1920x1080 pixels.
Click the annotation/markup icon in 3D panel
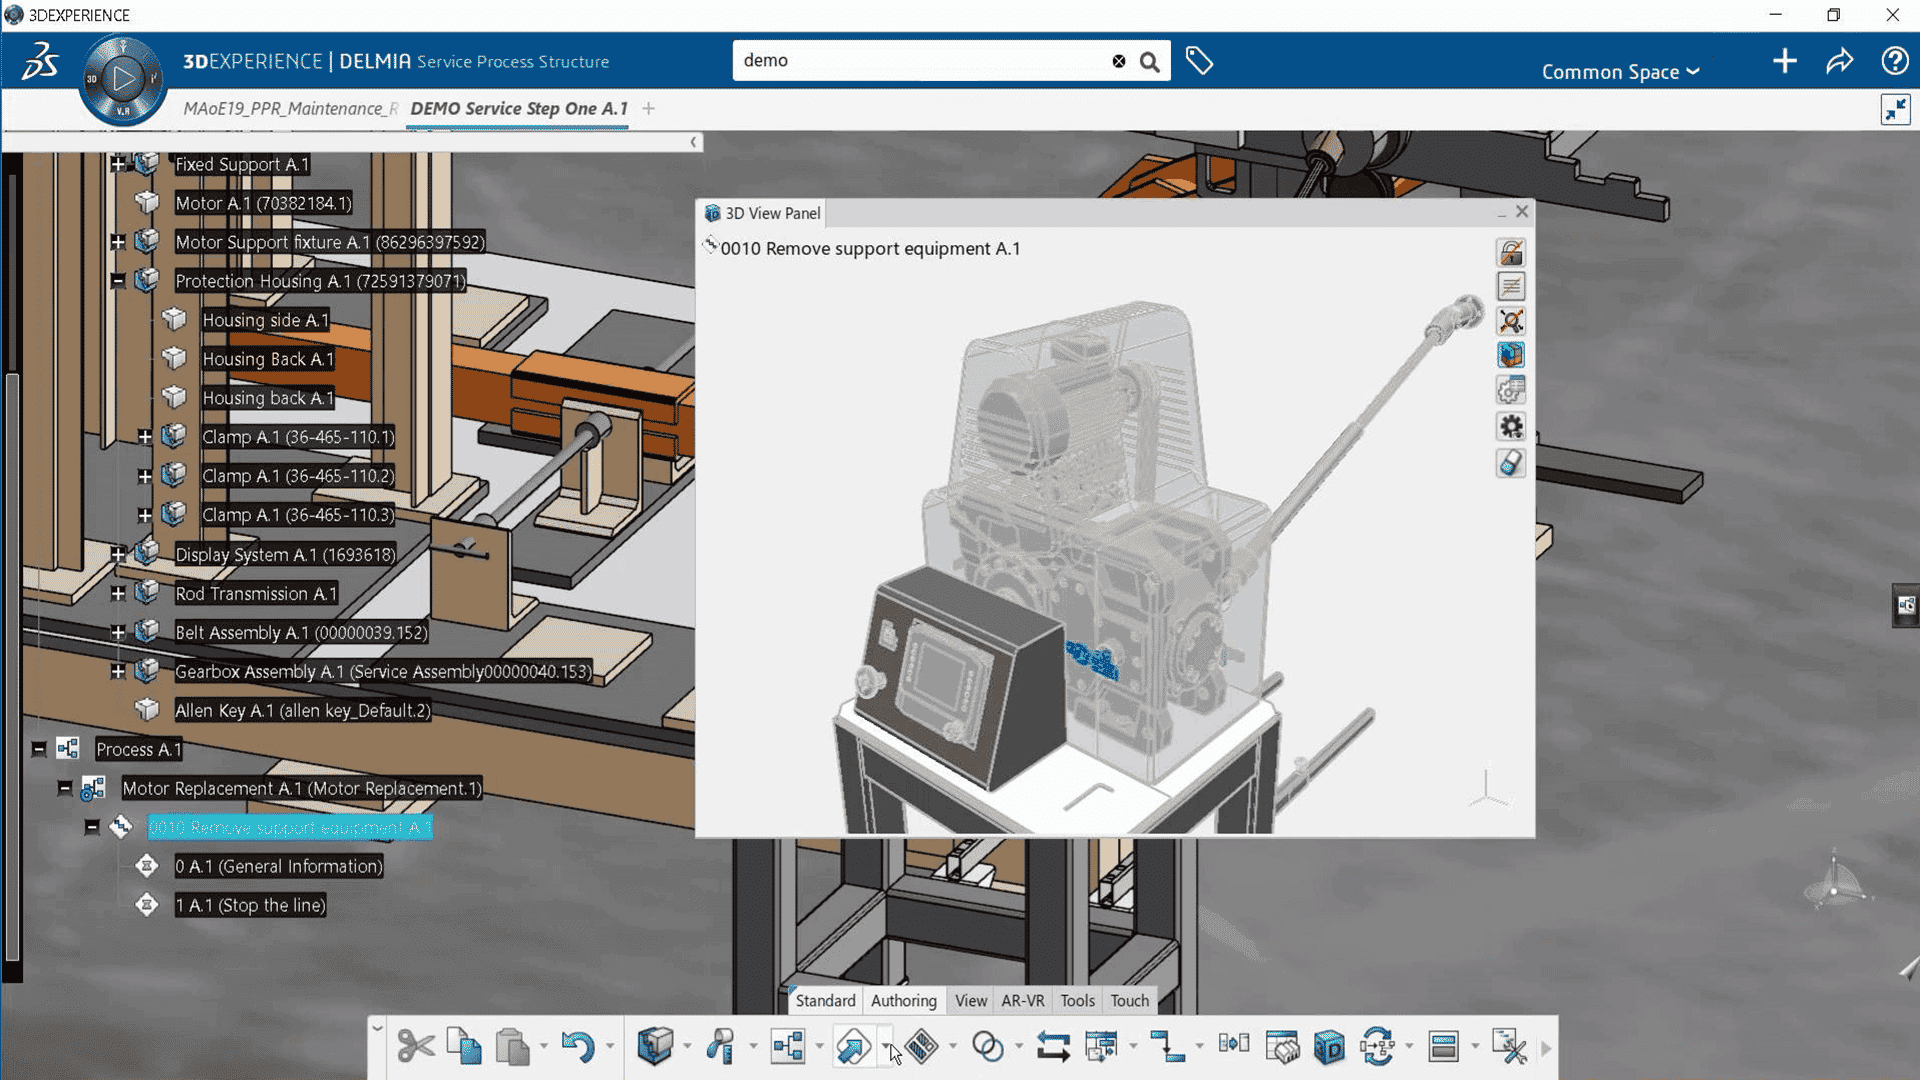pos(1511,285)
